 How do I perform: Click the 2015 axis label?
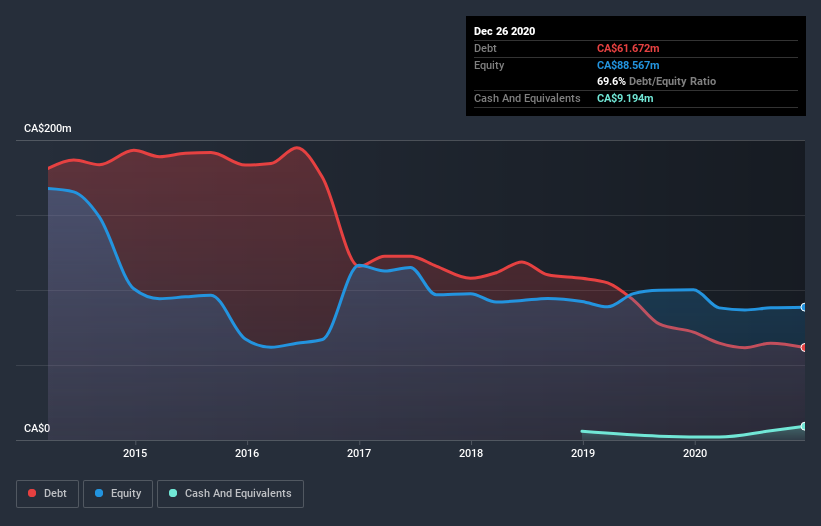click(x=135, y=453)
